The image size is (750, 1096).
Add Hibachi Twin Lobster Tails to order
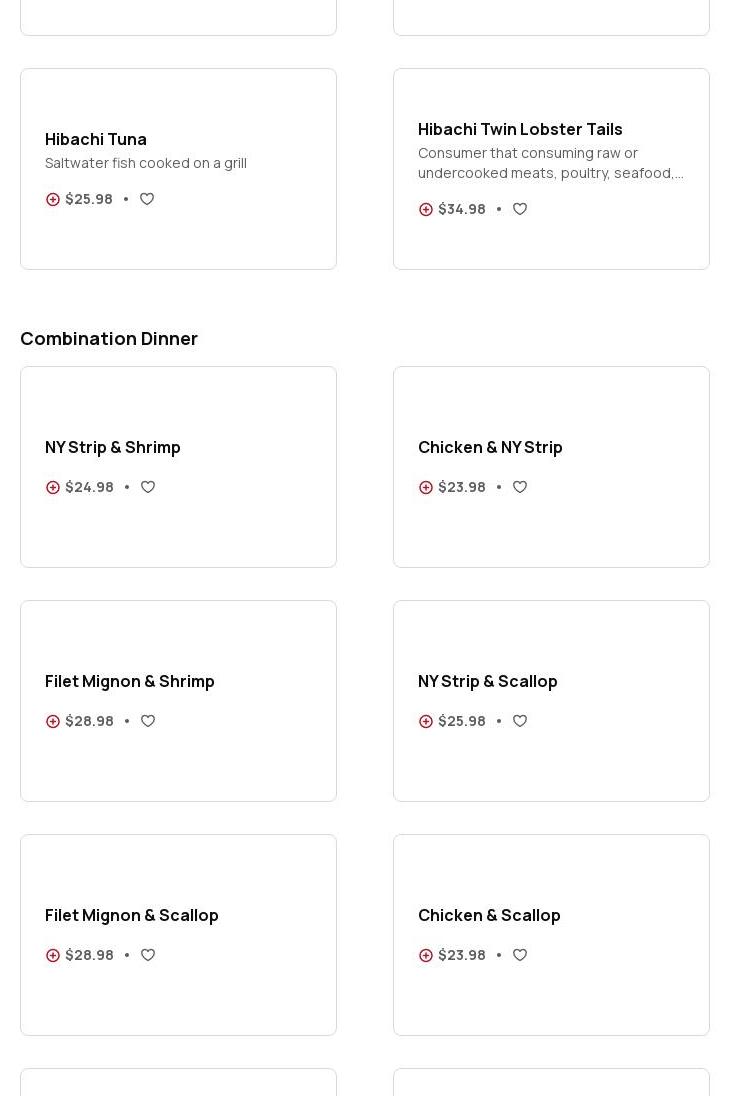[426, 209]
